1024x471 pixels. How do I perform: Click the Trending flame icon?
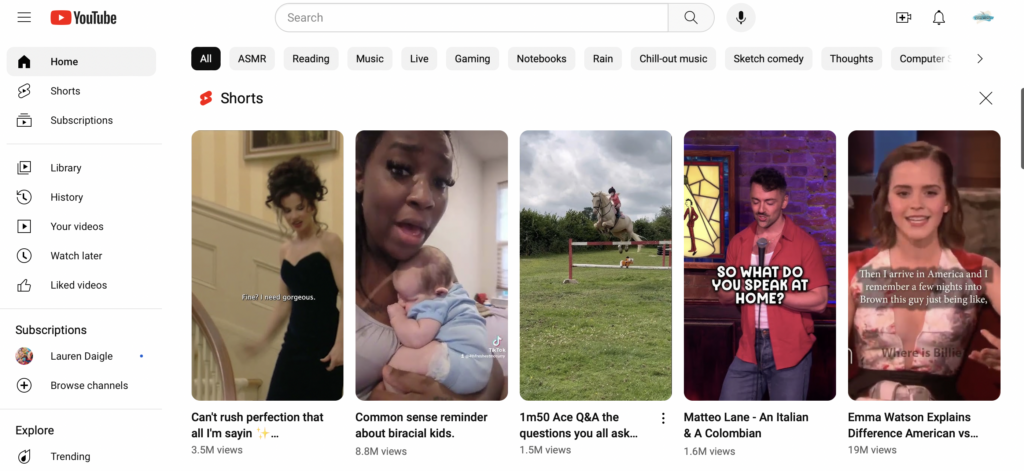(x=24, y=457)
